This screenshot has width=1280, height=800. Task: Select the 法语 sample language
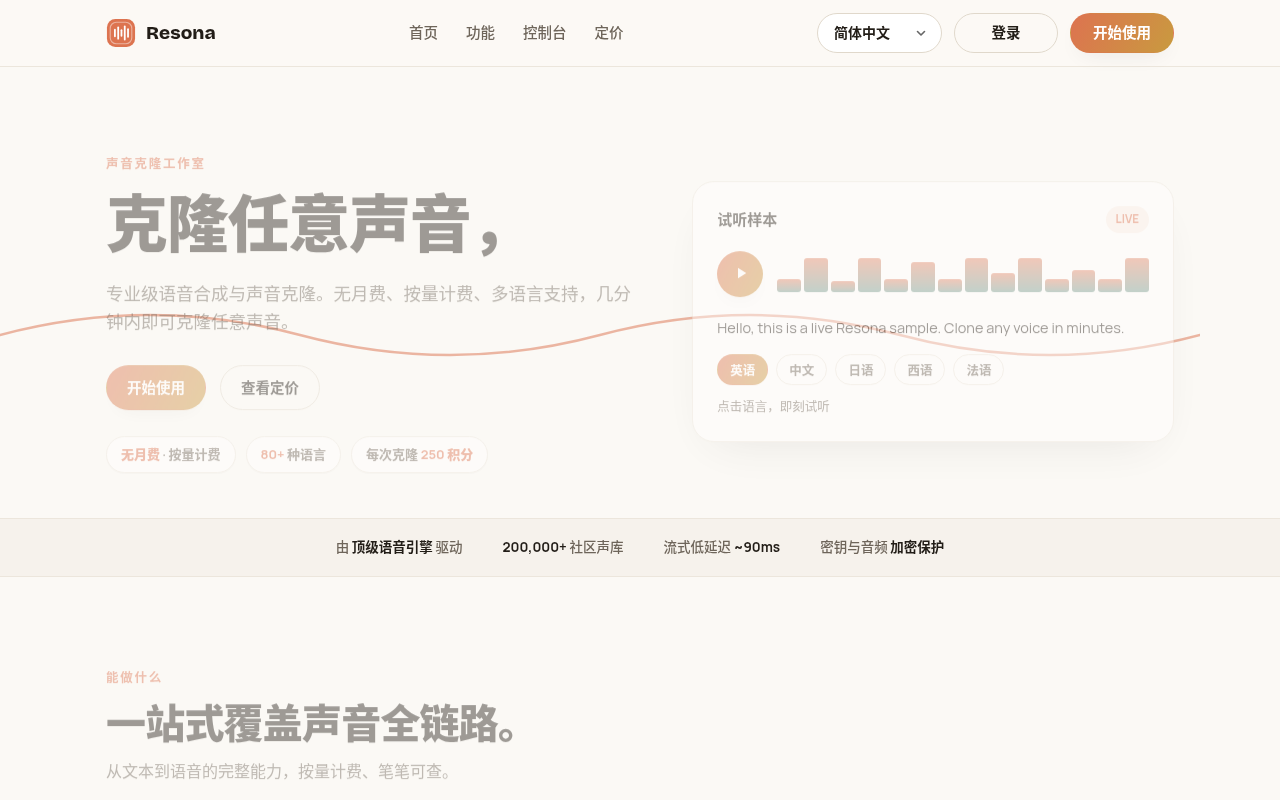coord(978,370)
